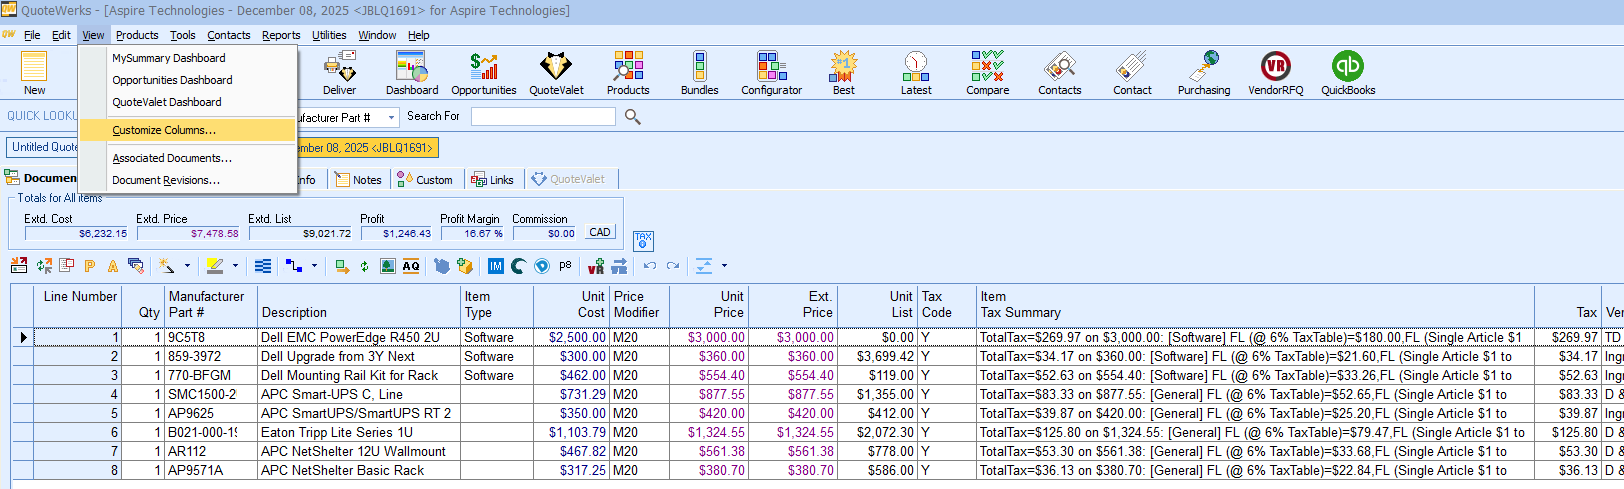Open the QuickBooks integration icon
The image size is (1624, 489).
click(x=1347, y=73)
